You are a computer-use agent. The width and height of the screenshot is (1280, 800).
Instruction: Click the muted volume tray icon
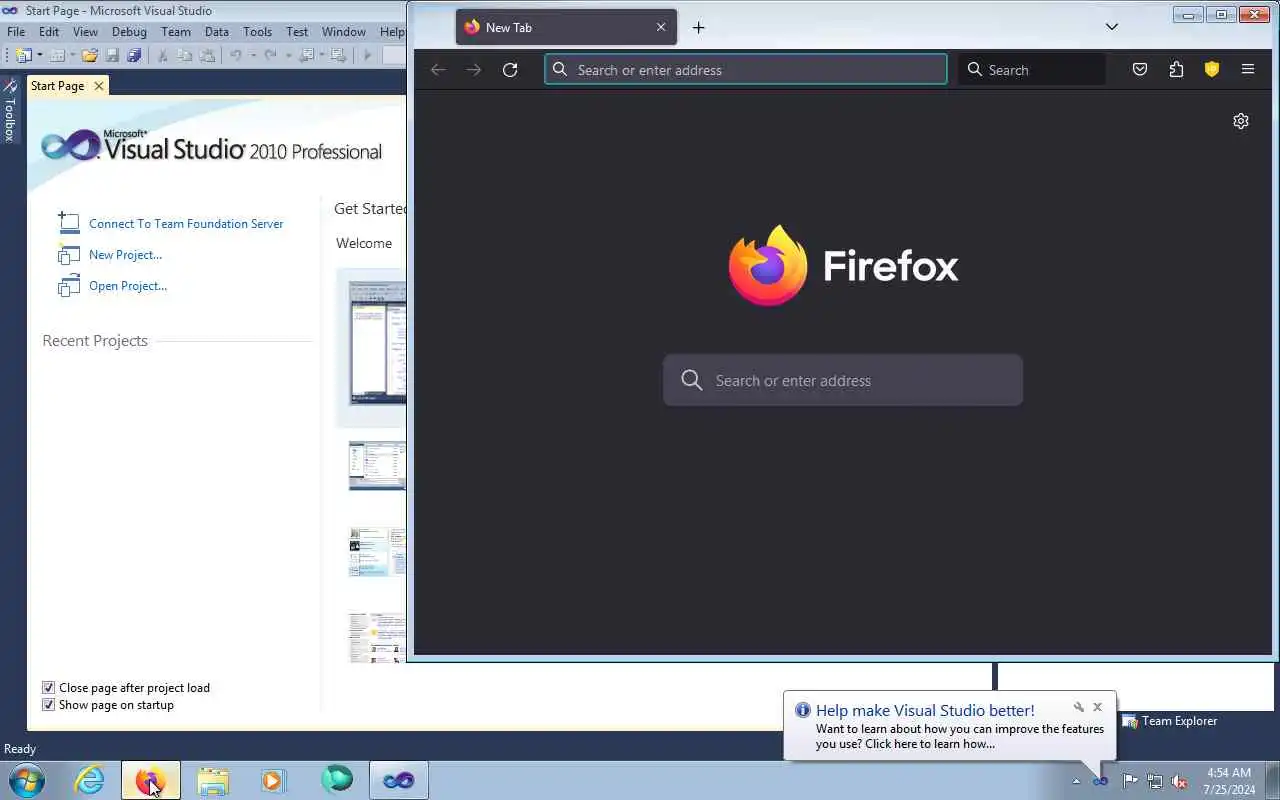(1179, 781)
